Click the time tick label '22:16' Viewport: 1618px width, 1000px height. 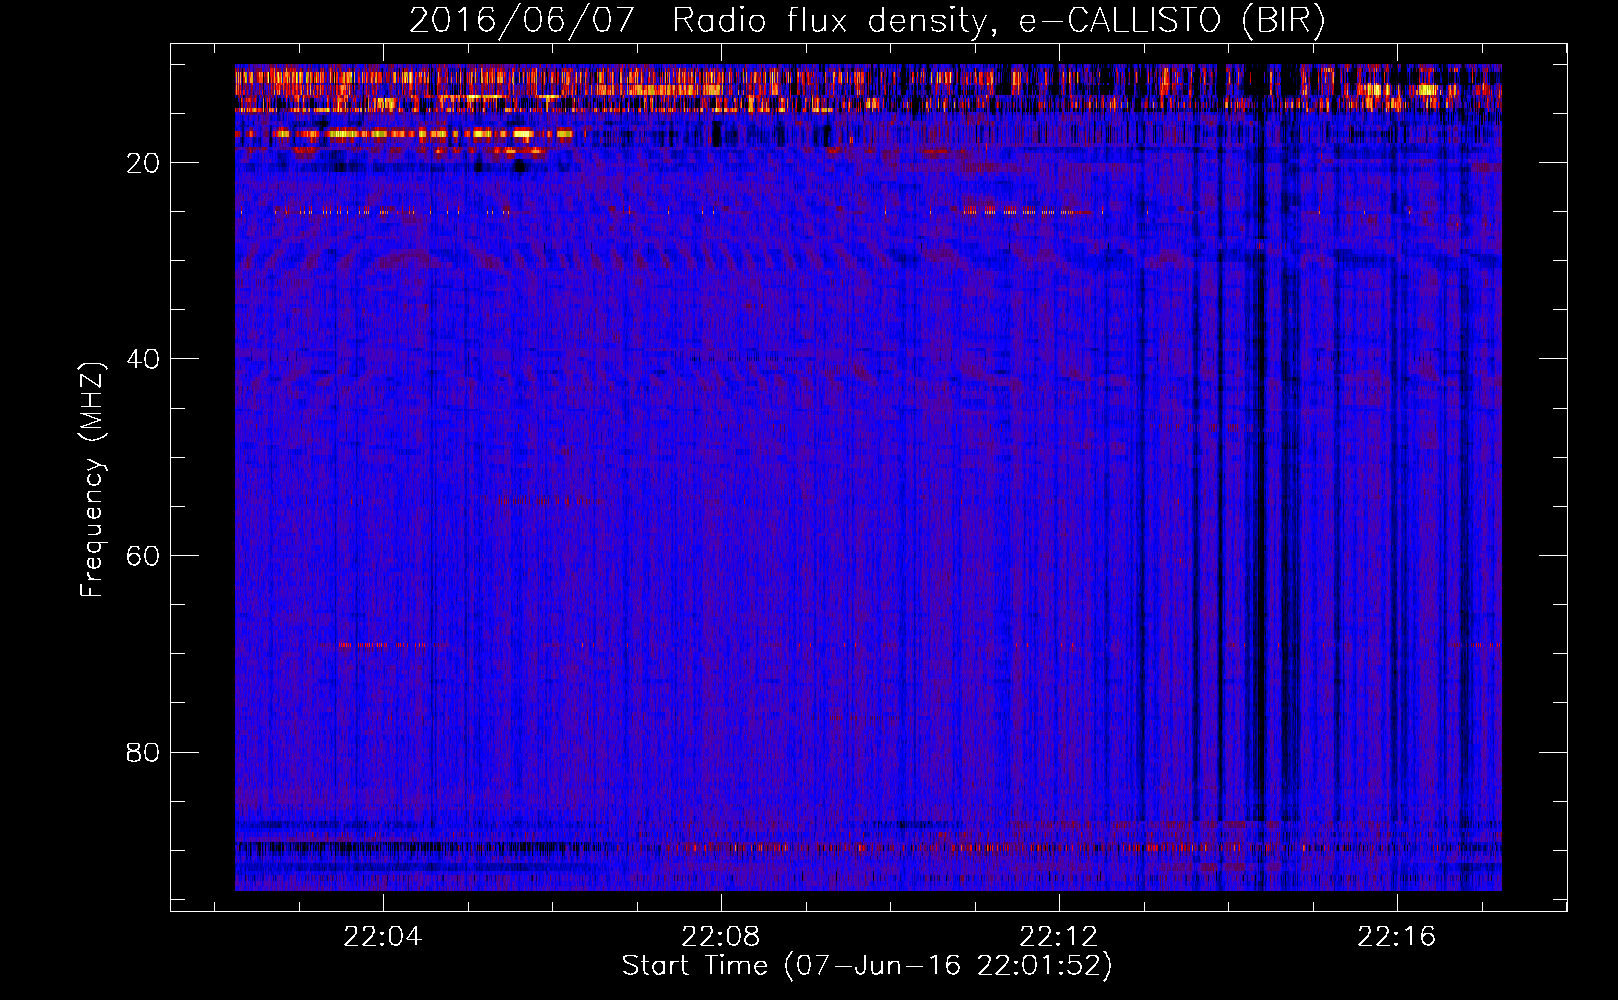pos(1397,937)
